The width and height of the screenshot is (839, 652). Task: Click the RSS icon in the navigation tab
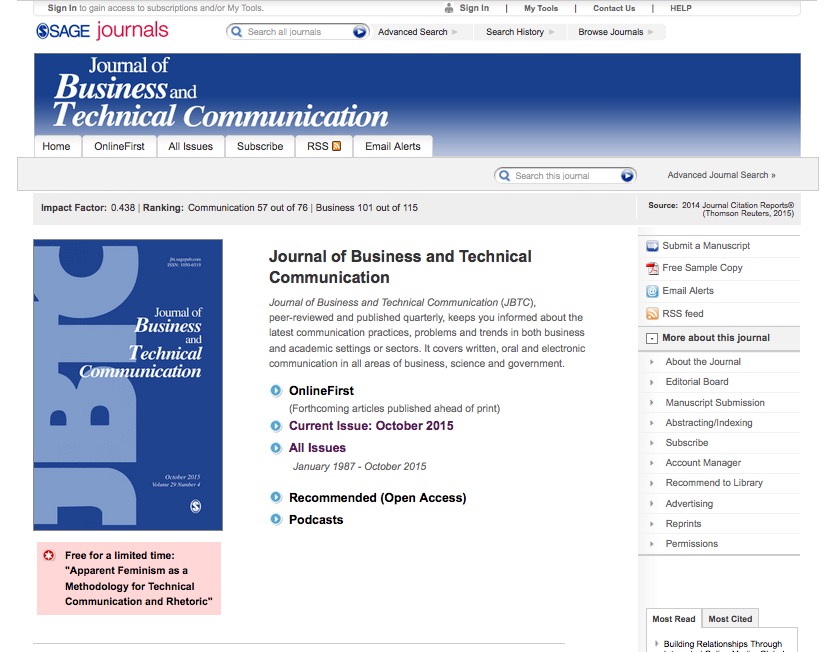click(337, 146)
